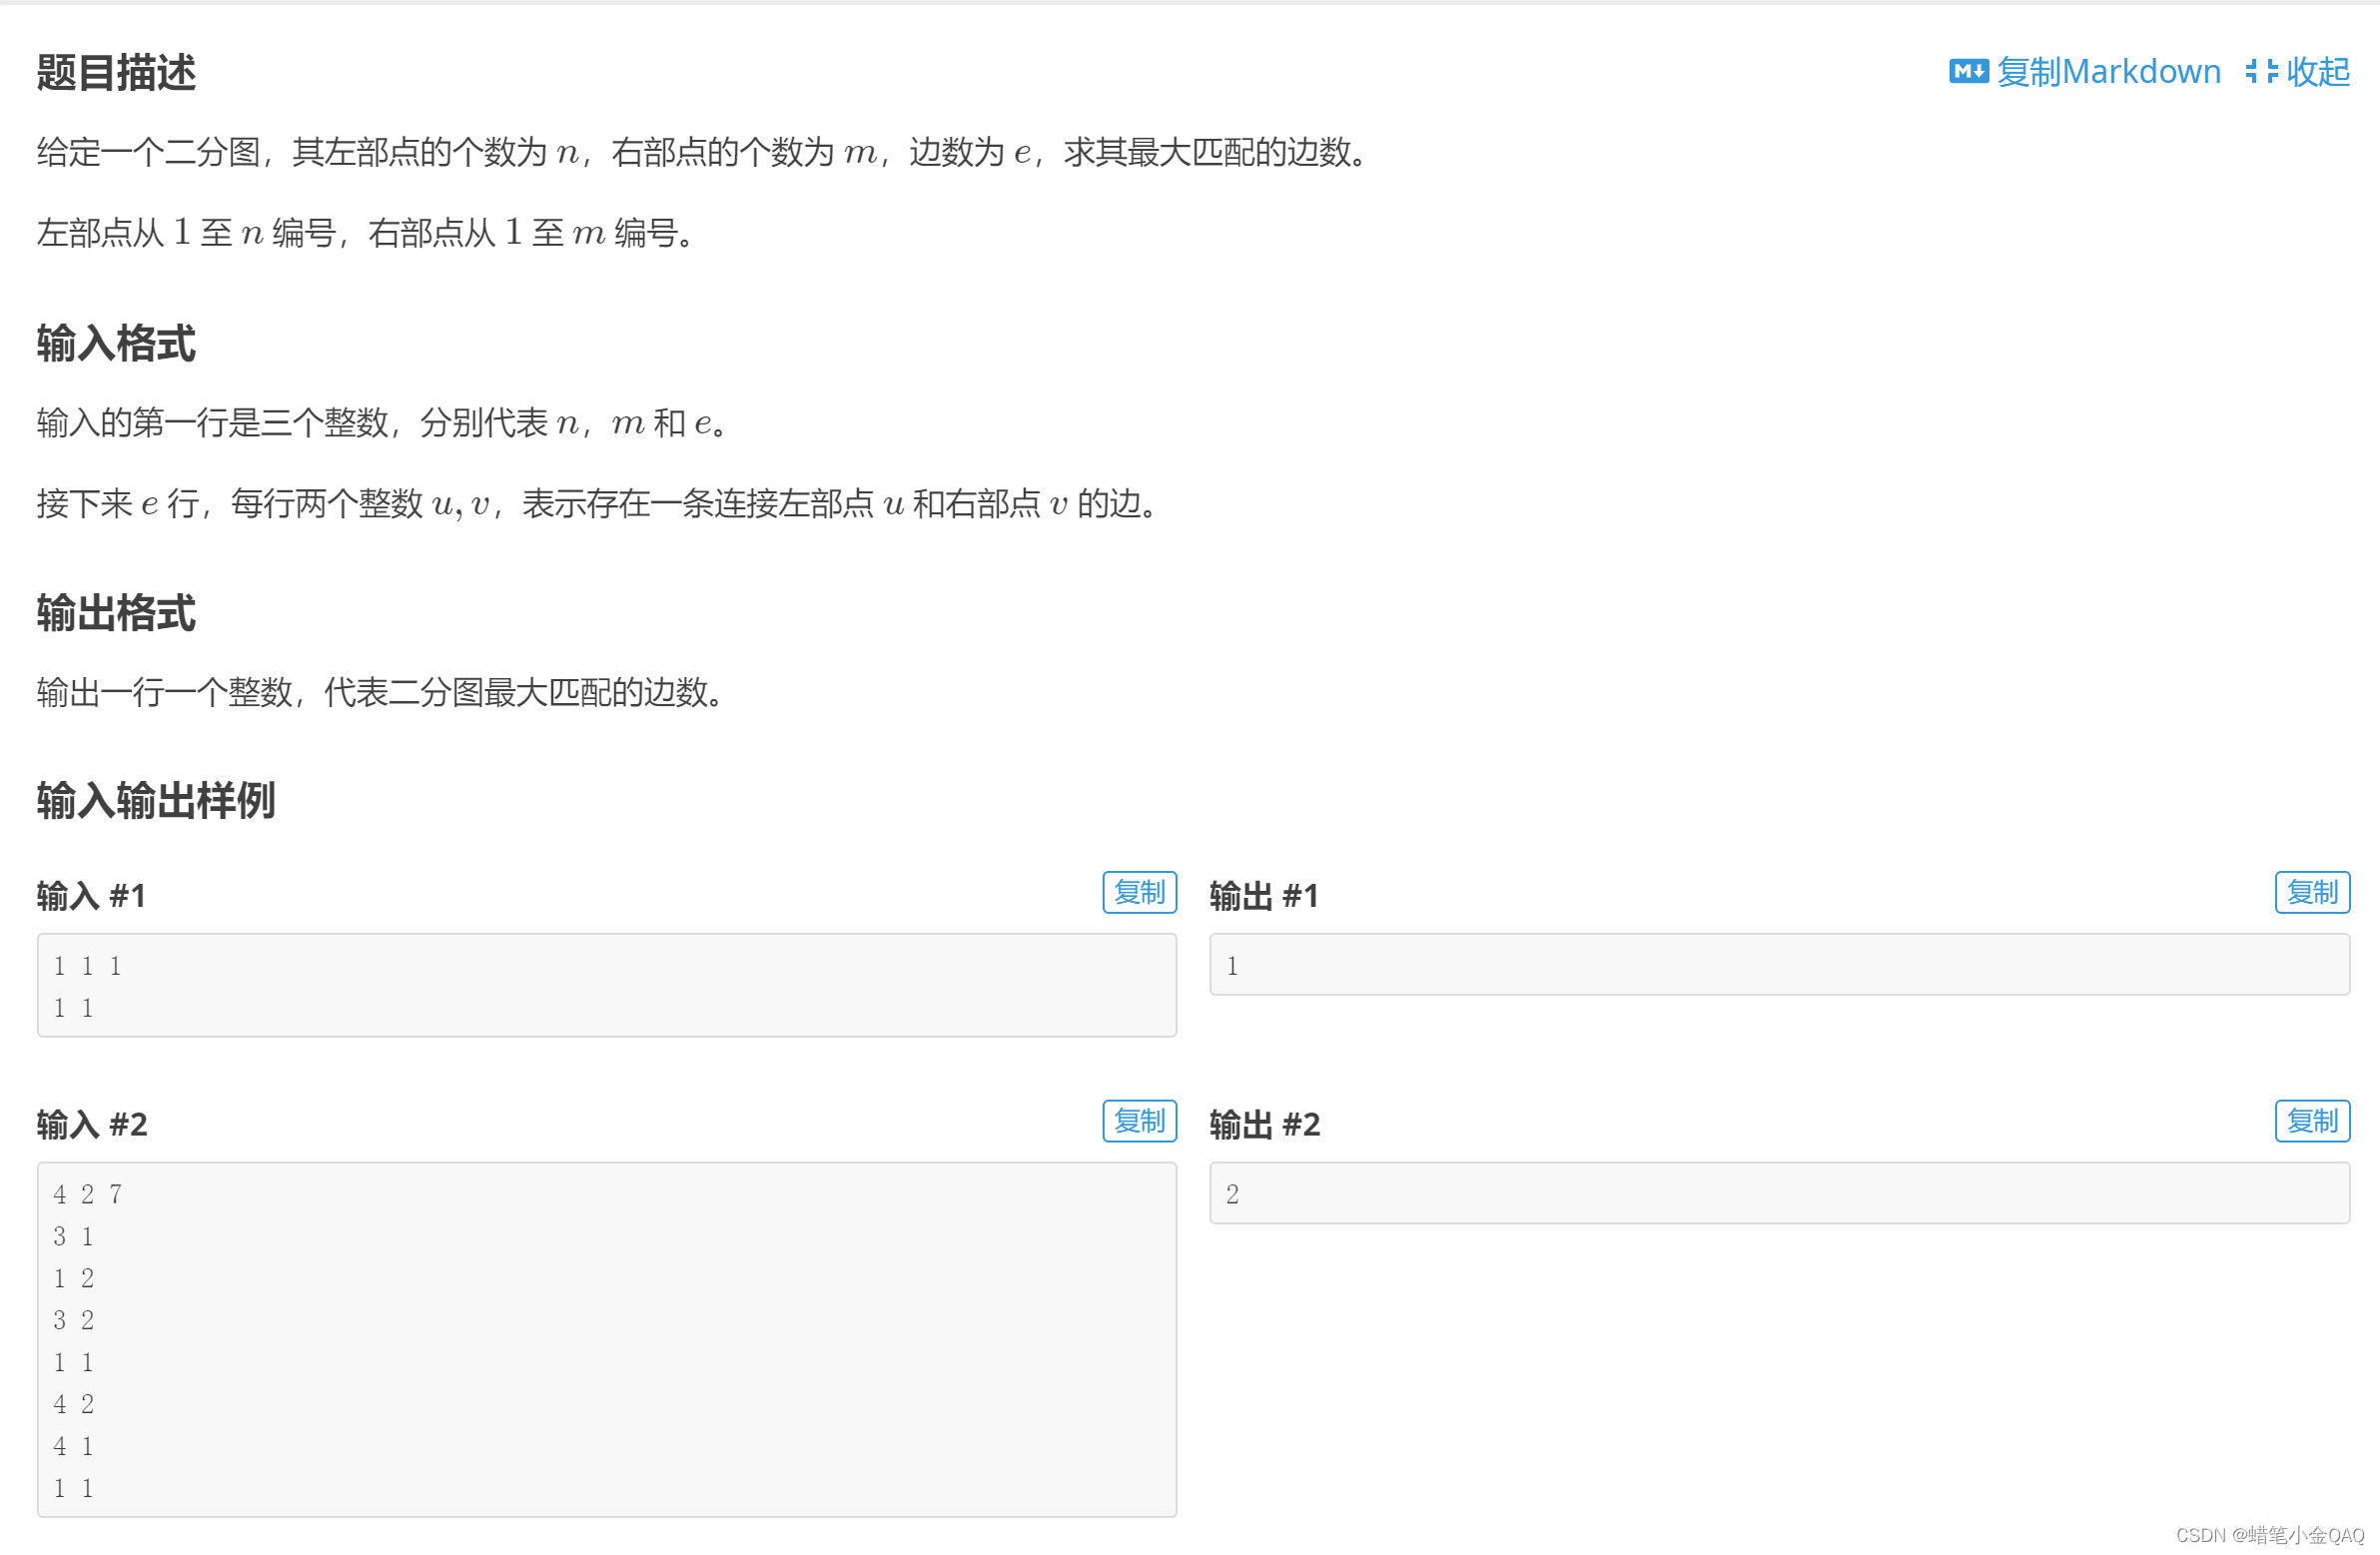Click the 输出 #2 sample box showing 2
The image size is (2380, 1555).
pos(1779,1193)
